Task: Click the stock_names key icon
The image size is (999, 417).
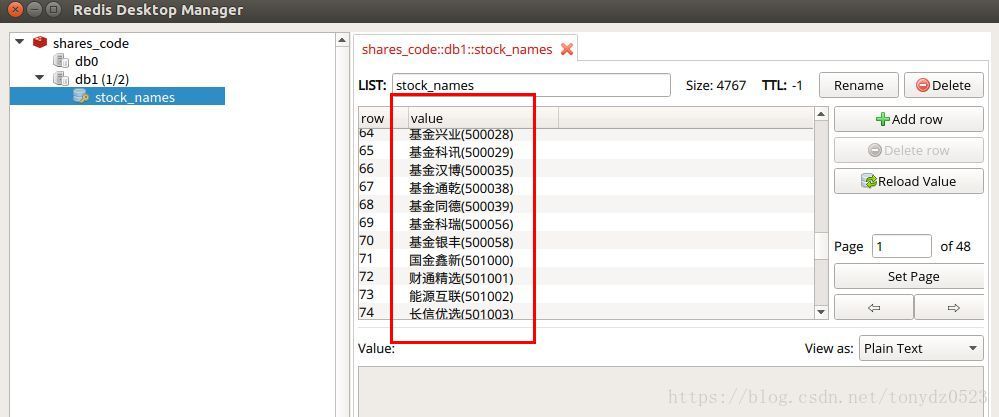Action: (x=82, y=96)
